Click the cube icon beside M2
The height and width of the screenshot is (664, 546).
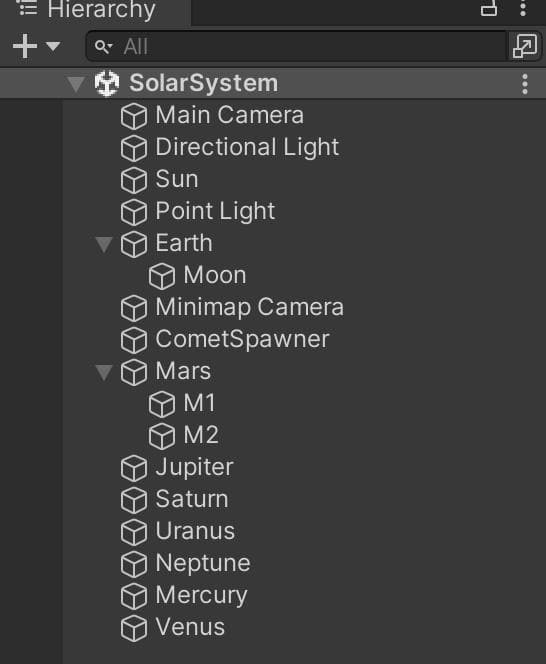(162, 436)
